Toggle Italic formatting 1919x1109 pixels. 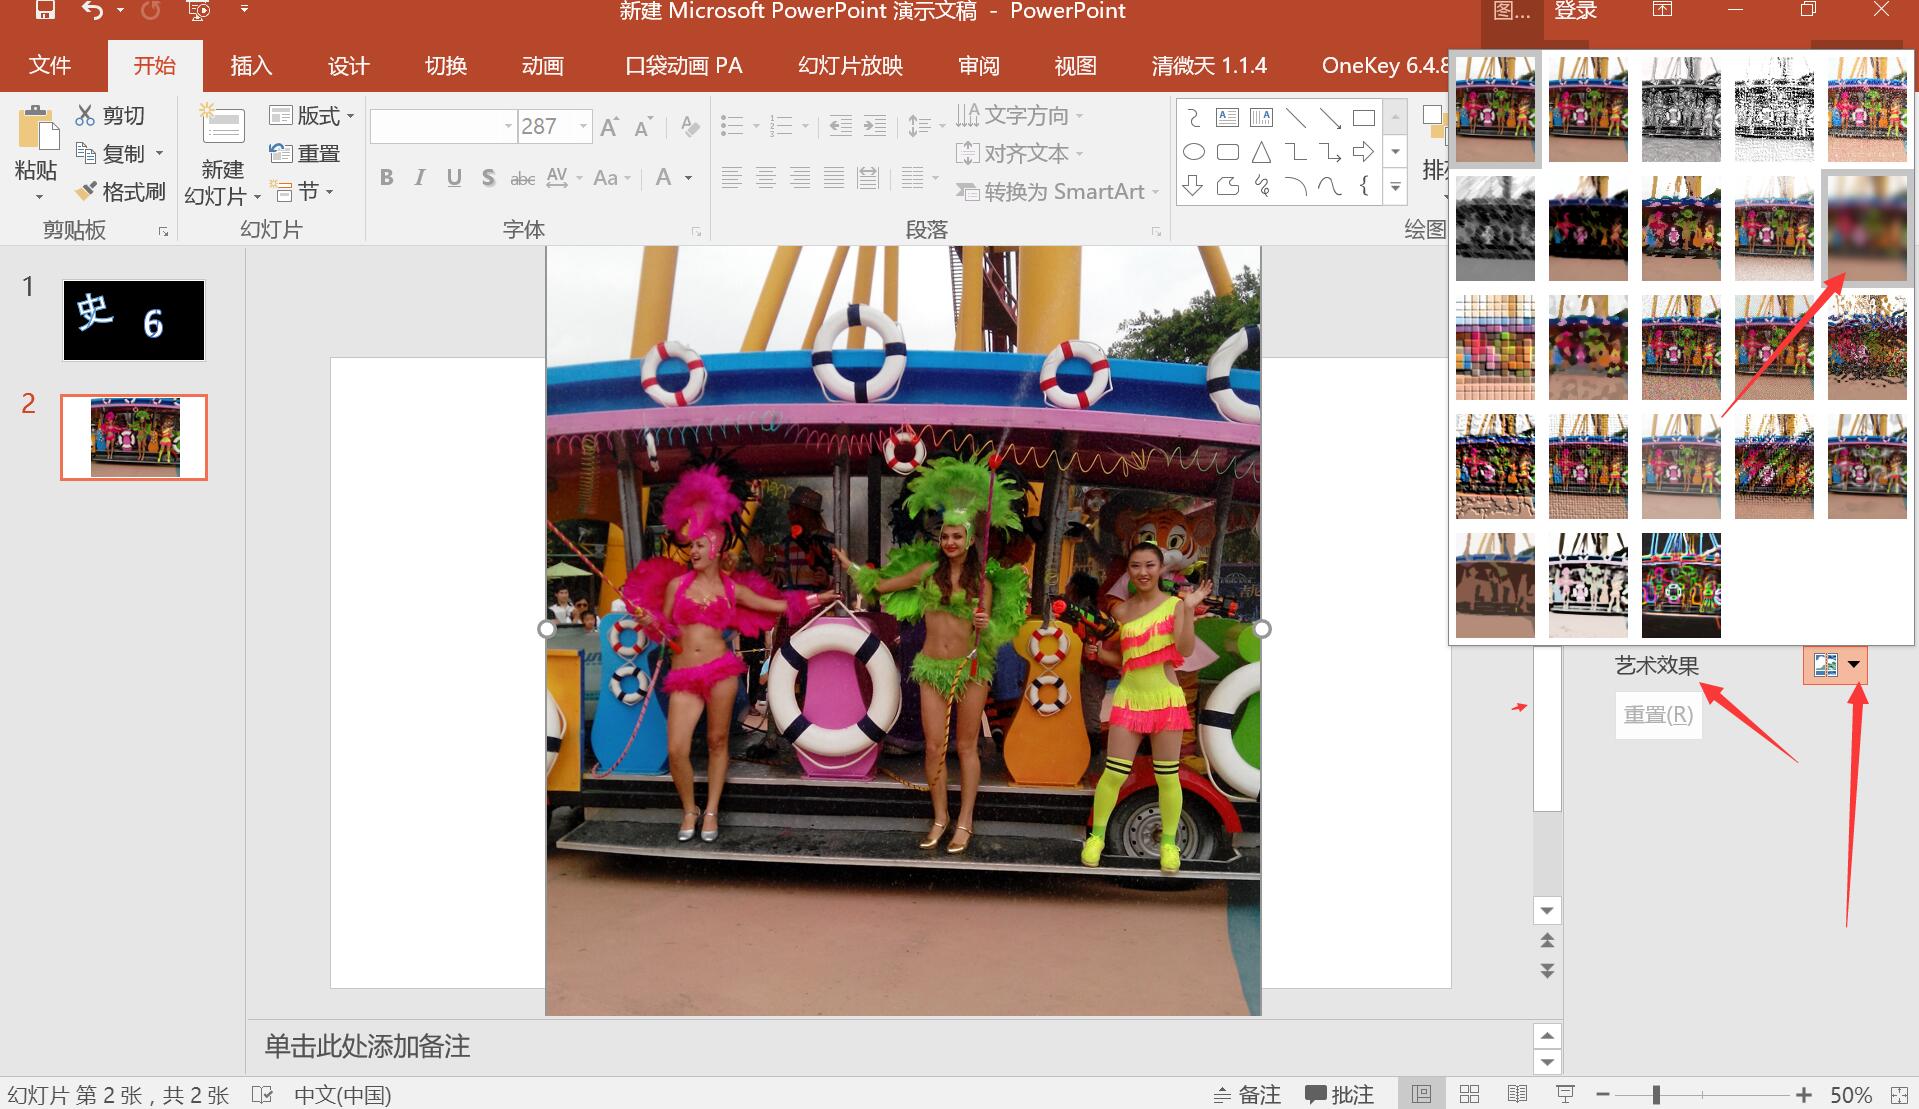click(x=420, y=178)
